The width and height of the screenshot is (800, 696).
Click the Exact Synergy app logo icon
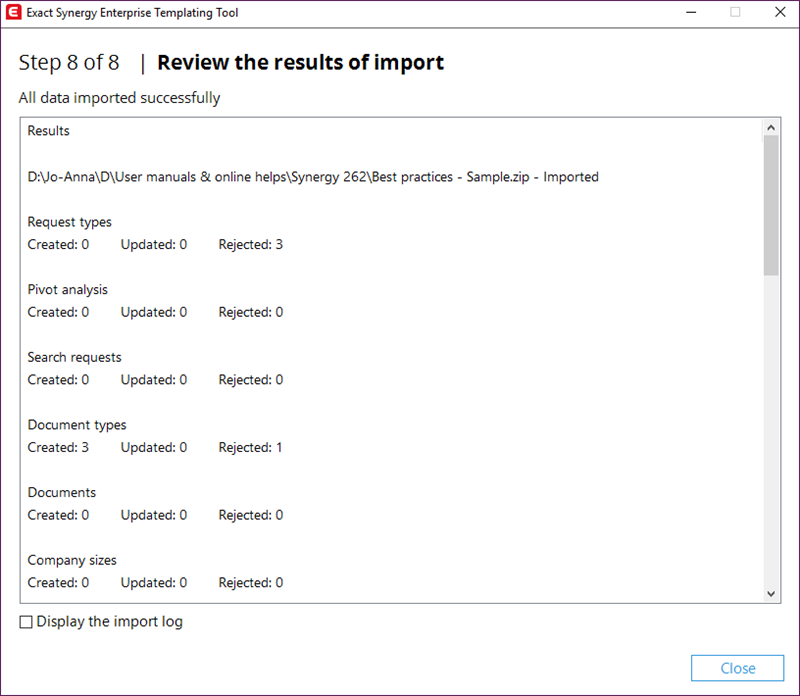[x=13, y=12]
